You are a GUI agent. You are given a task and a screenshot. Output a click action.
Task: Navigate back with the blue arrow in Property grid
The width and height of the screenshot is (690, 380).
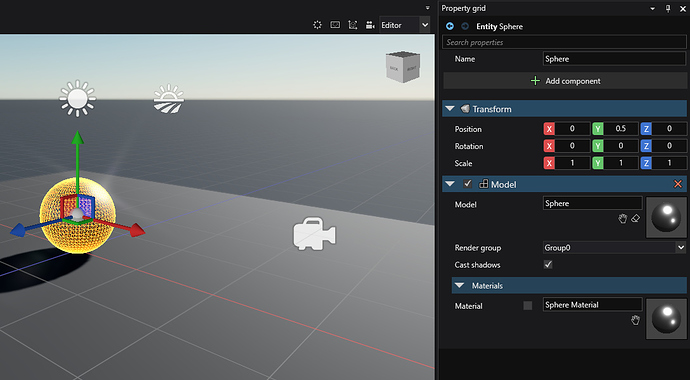pyautogui.click(x=450, y=26)
